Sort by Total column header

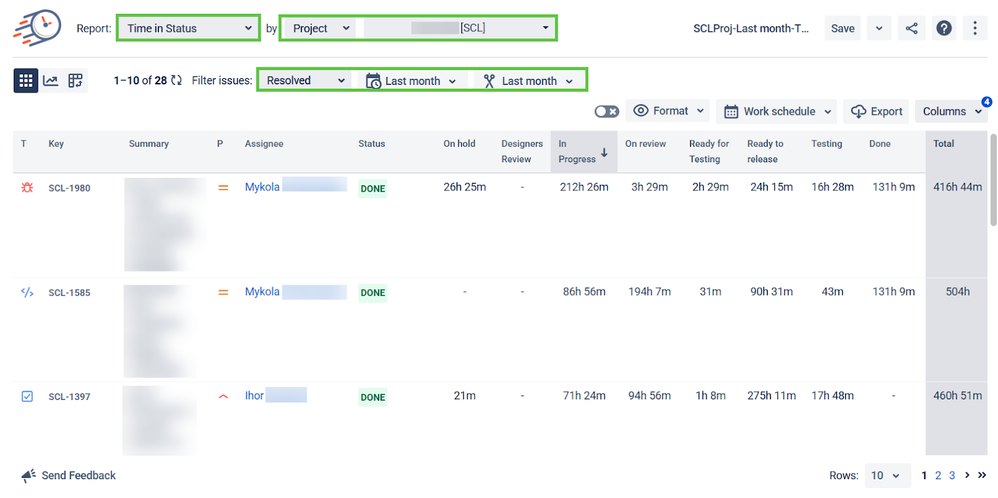pos(943,144)
